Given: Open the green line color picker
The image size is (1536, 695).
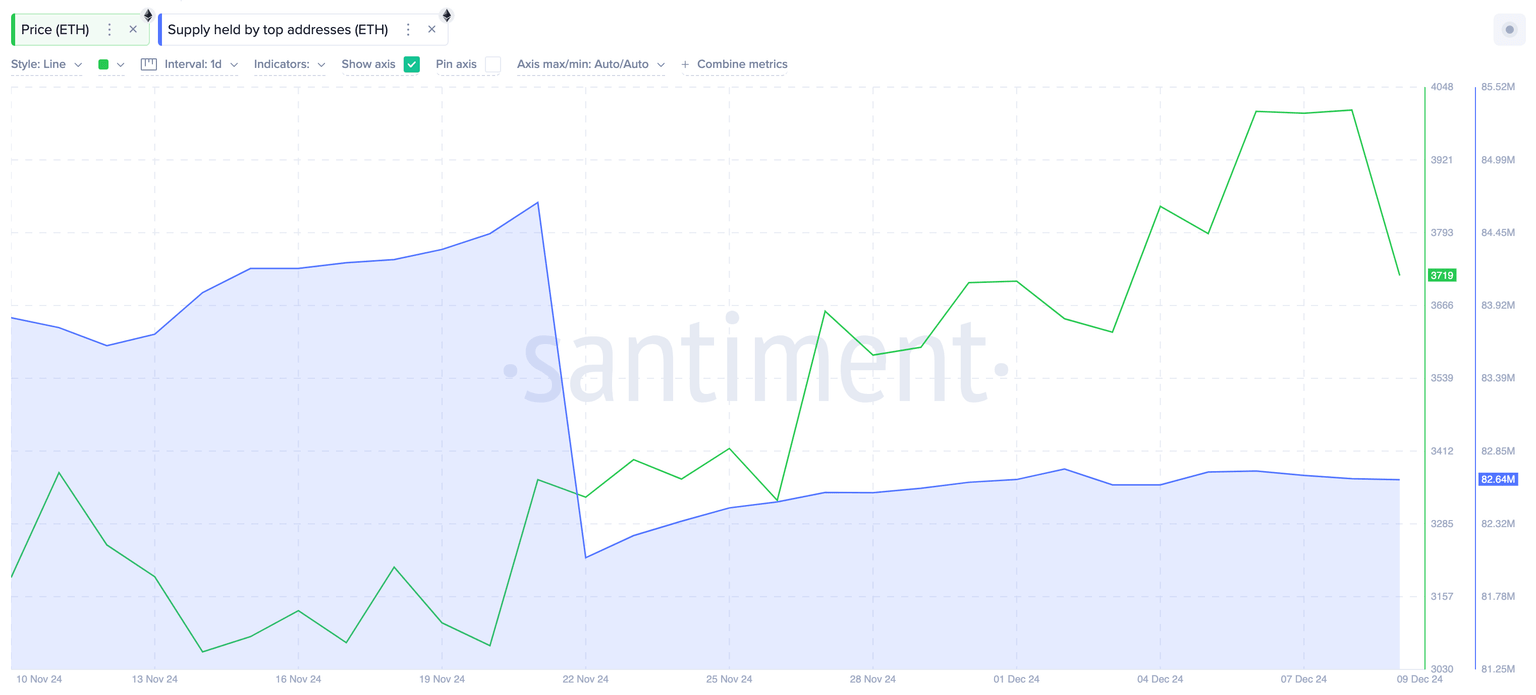Looking at the screenshot, I should (110, 64).
